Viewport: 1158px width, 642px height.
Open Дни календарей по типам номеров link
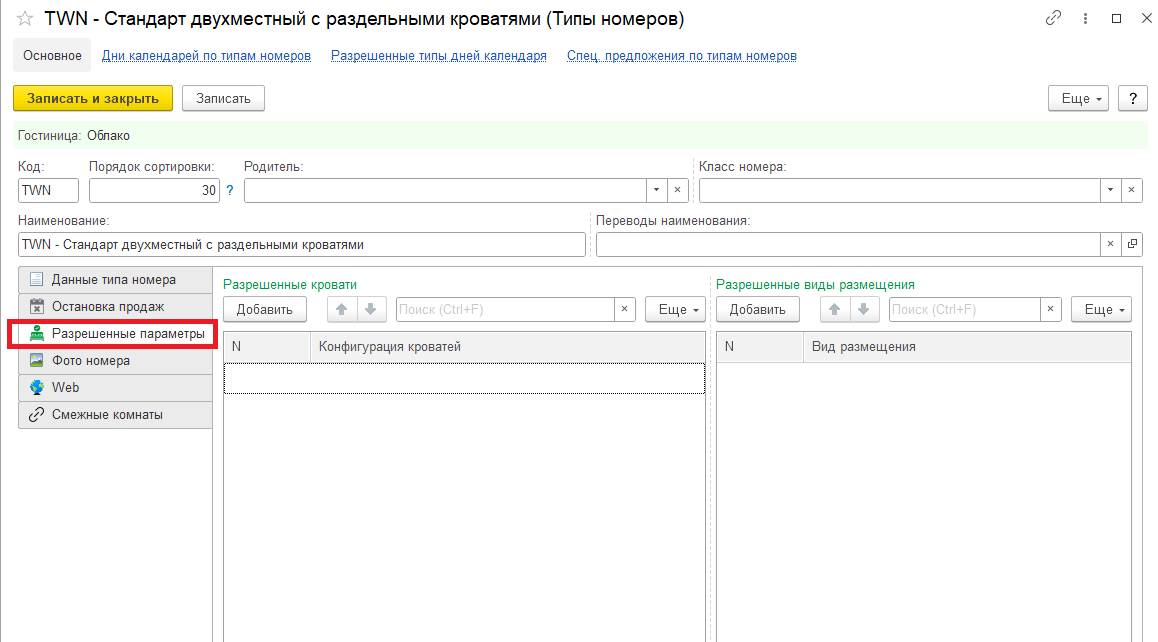tap(206, 56)
